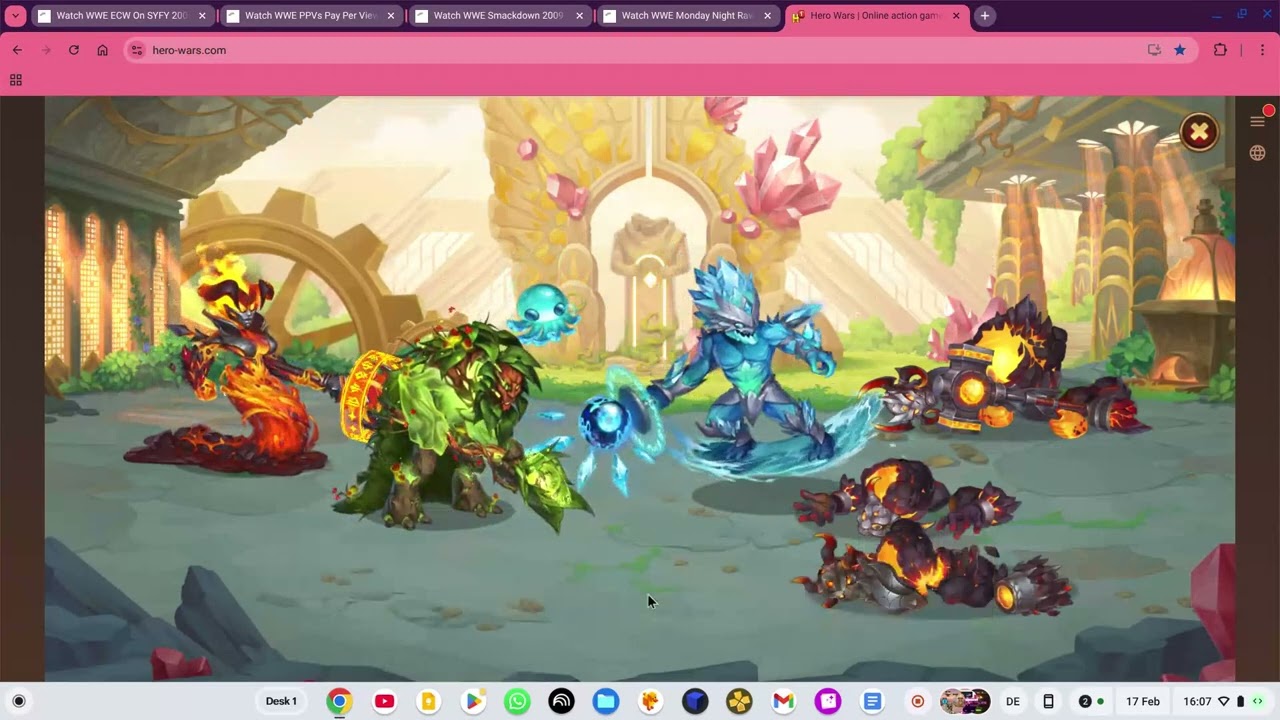This screenshot has width=1280, height=720.
Task: Toggle the bookmark star for this page
Action: tap(1180, 50)
